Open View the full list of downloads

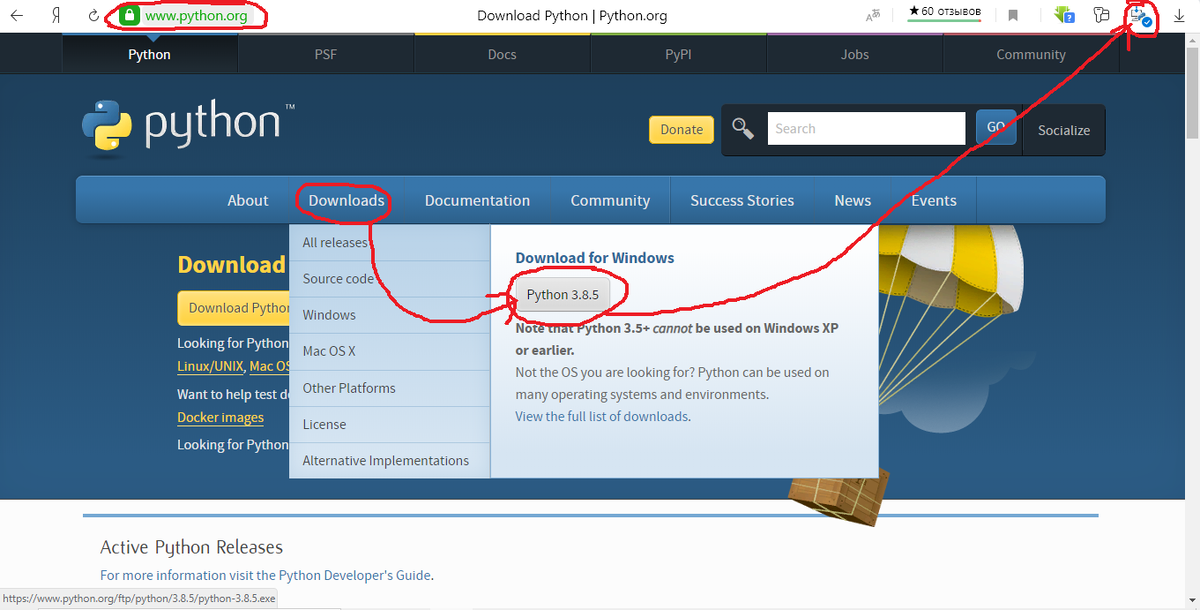602,416
